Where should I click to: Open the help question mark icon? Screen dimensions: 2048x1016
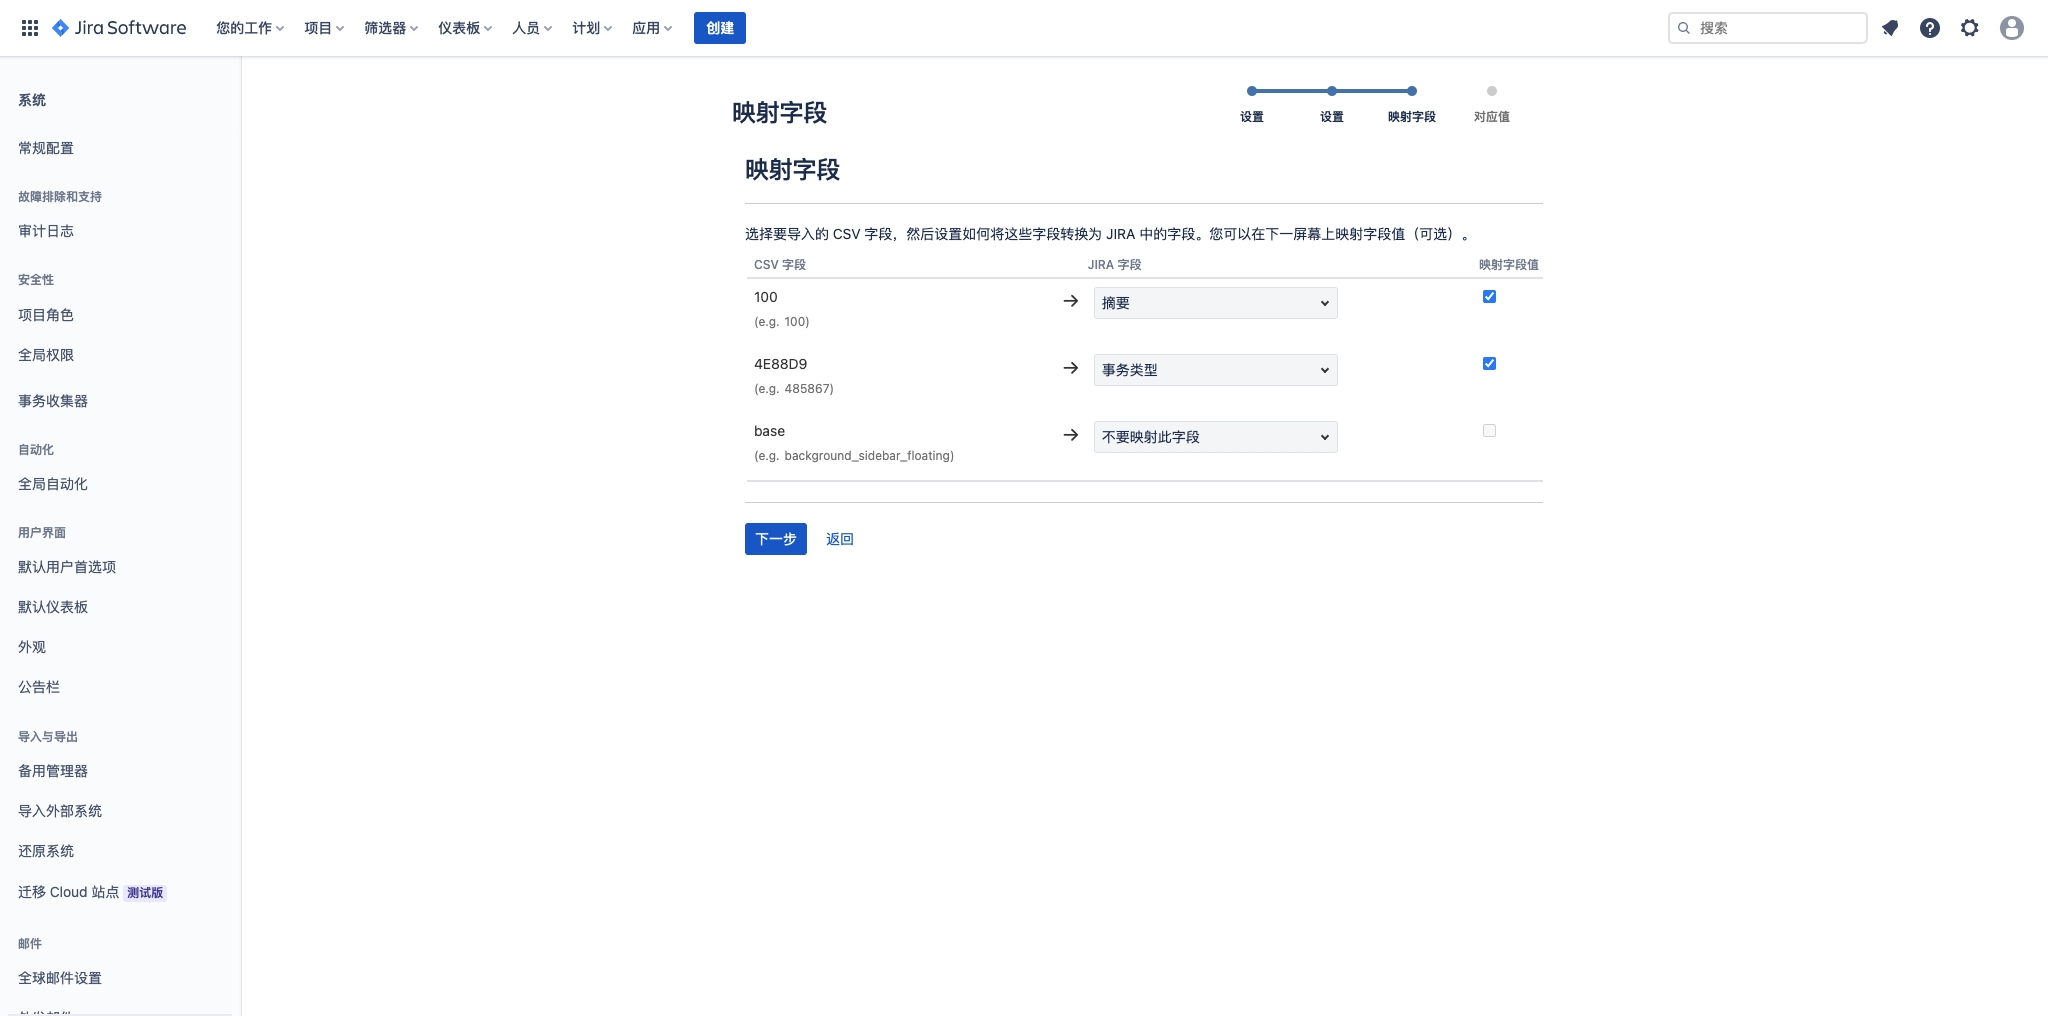(x=1930, y=28)
